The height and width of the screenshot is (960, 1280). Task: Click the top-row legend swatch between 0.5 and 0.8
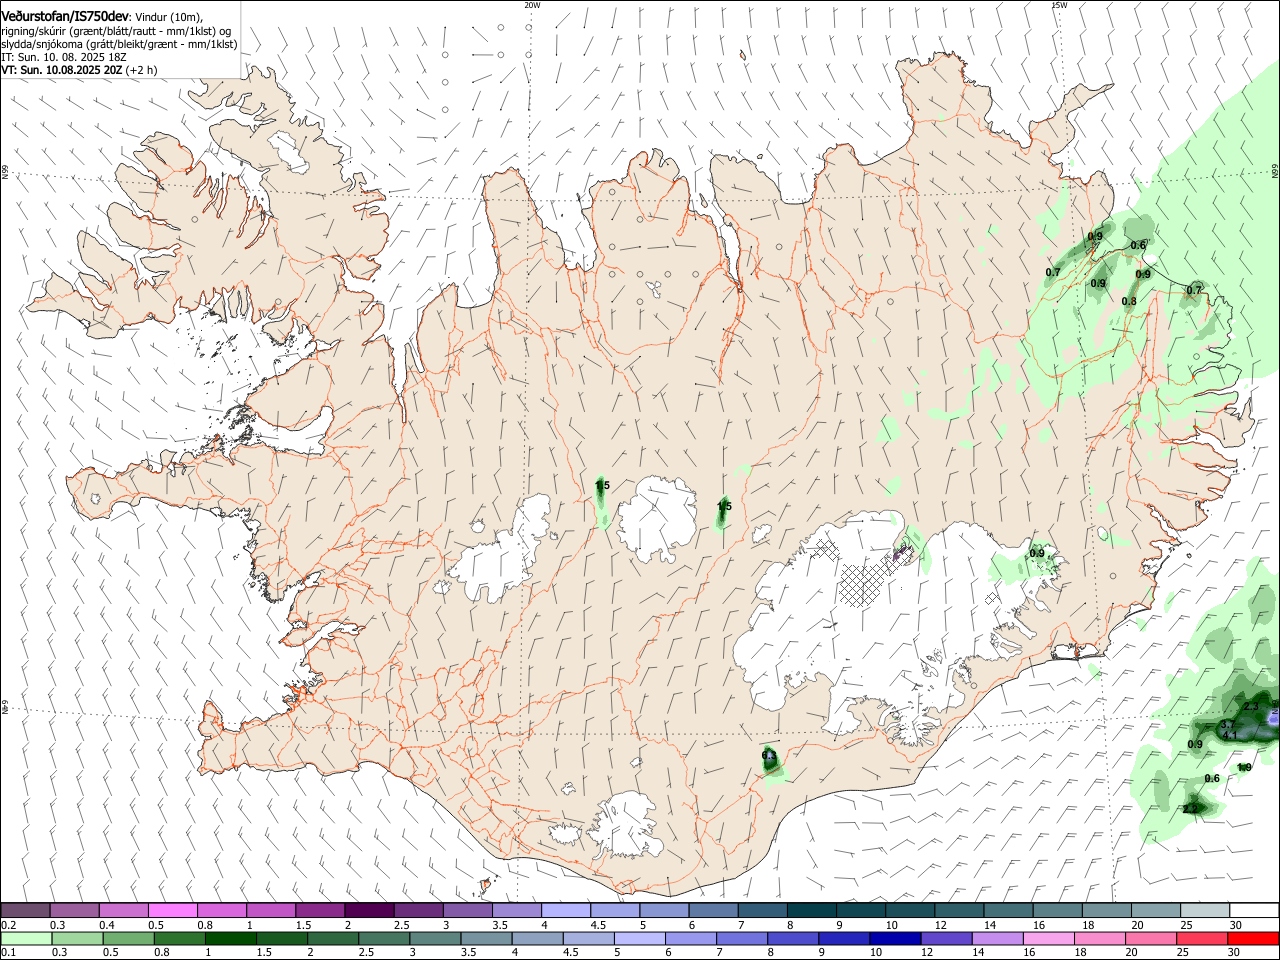(x=172, y=911)
